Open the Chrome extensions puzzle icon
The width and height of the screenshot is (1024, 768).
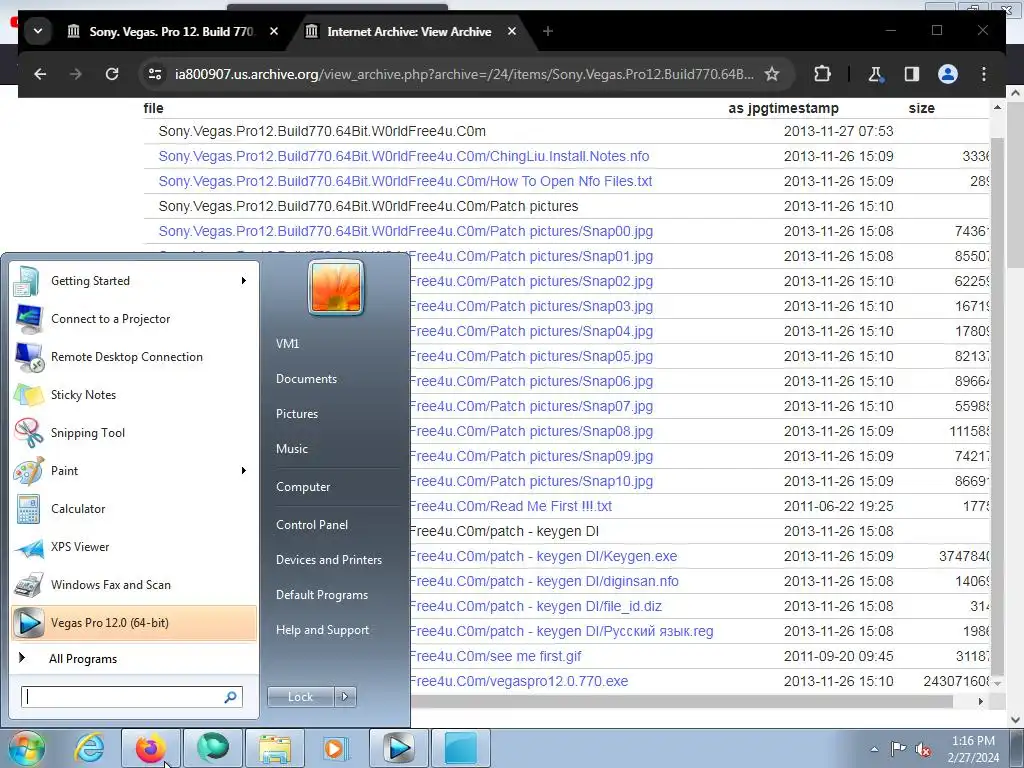[822, 74]
